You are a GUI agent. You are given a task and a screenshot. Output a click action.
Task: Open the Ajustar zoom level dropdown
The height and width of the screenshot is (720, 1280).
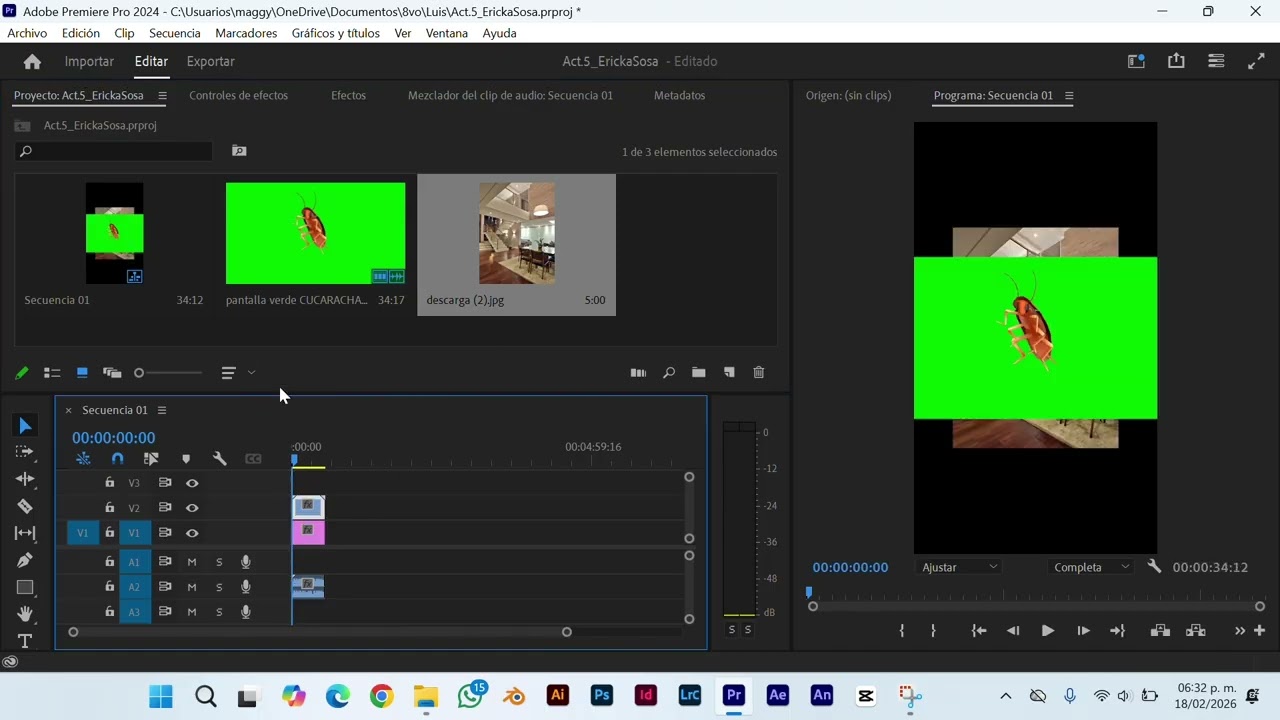click(959, 567)
